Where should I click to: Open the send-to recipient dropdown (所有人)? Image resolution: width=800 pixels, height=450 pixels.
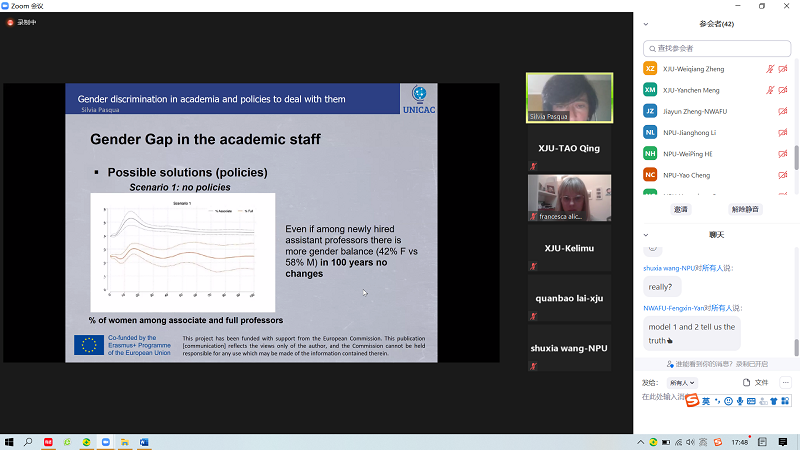click(682, 383)
